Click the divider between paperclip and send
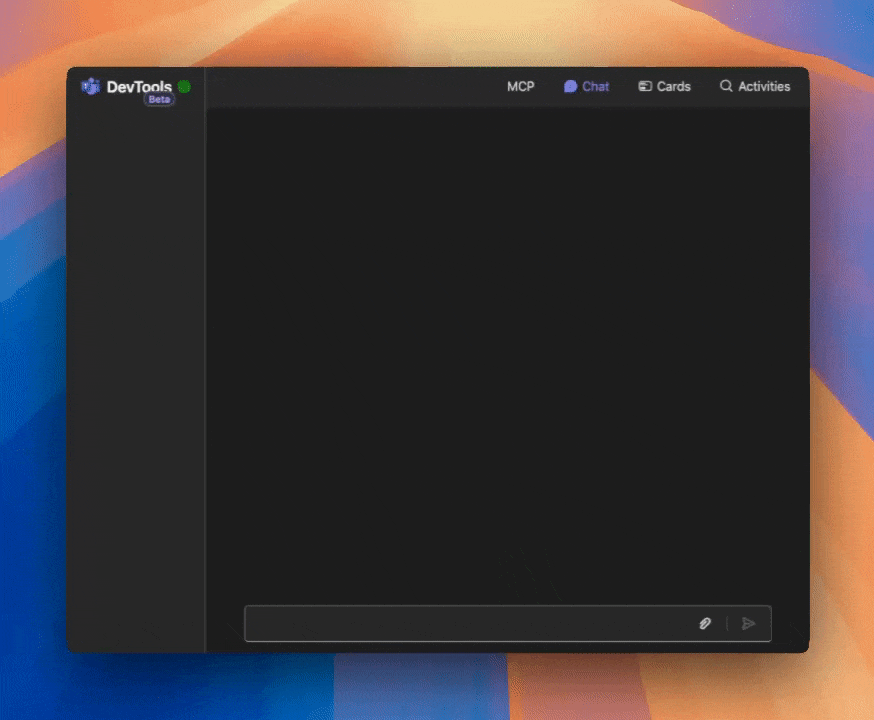 pos(726,623)
